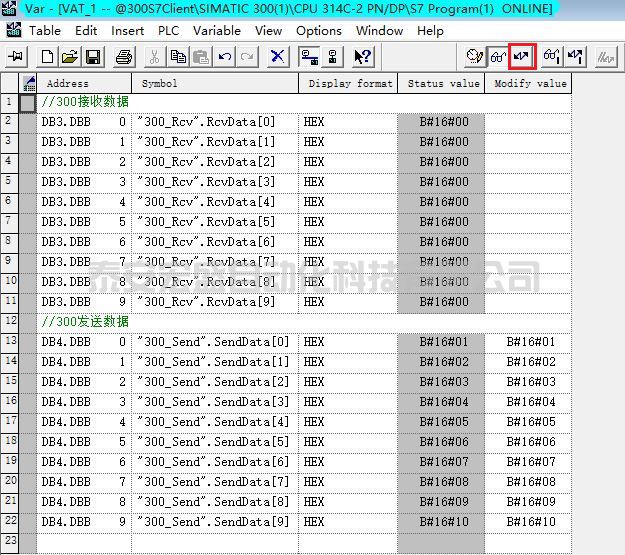The image size is (625, 555).
Task: Click the red-highlighted Modify Variable icon
Action: pos(521,57)
